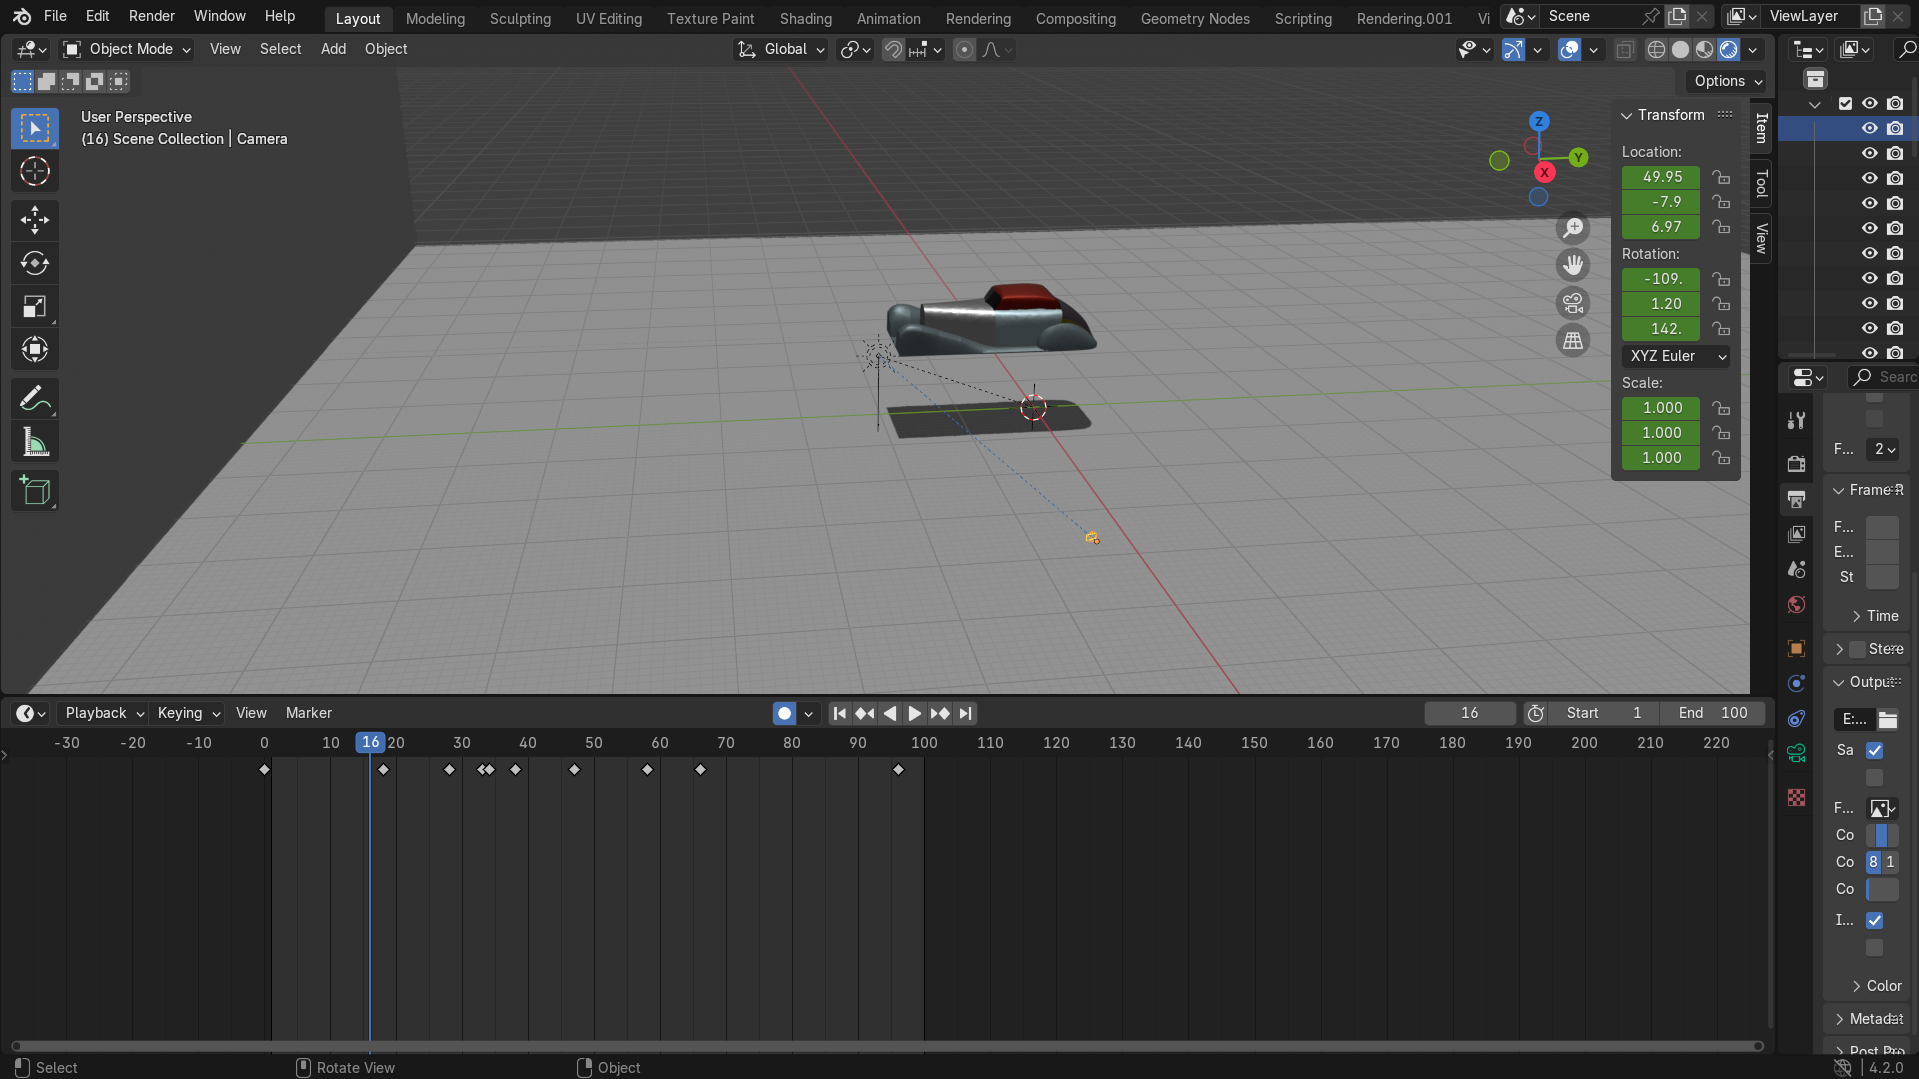Toggle the snapping magnet
Viewport: 1919px width, 1079px height.
tap(893, 49)
